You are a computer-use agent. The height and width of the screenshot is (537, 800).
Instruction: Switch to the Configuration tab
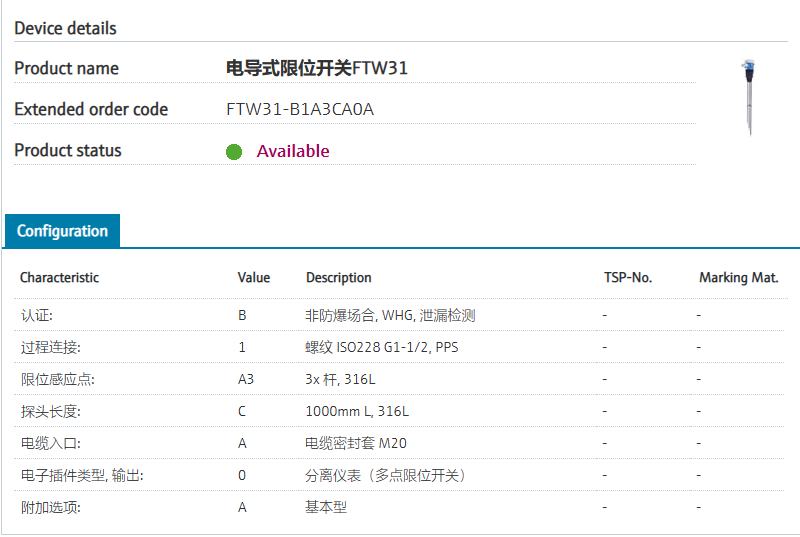[62, 231]
